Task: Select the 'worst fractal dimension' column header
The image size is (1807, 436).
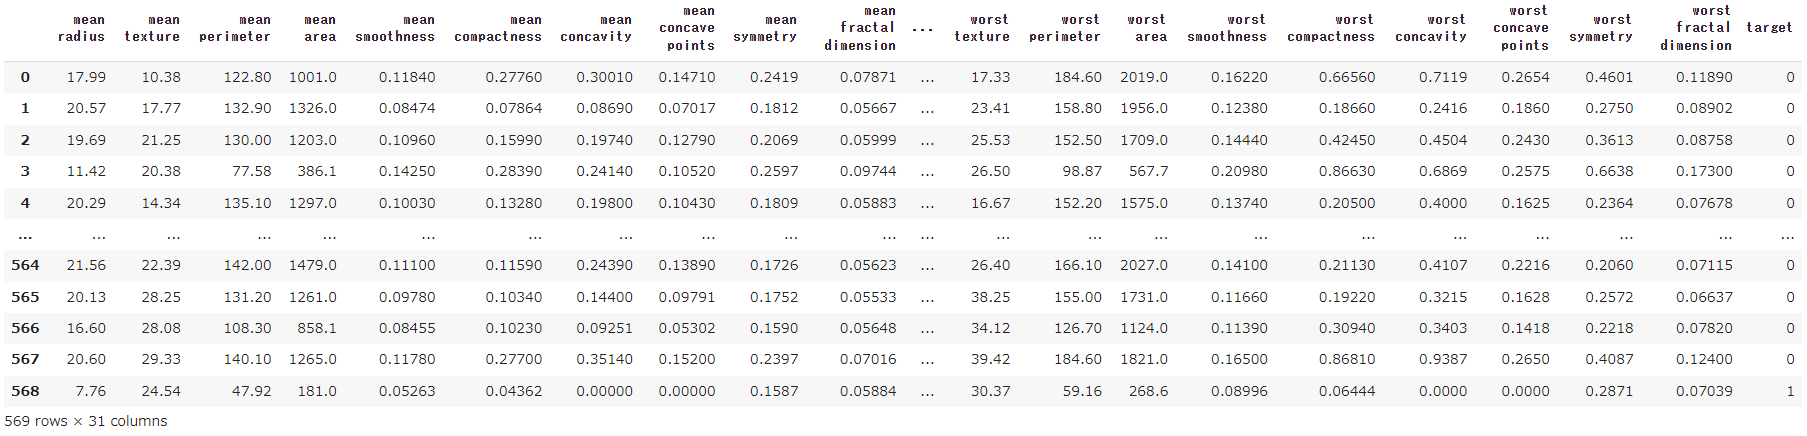Action: [x=1696, y=28]
